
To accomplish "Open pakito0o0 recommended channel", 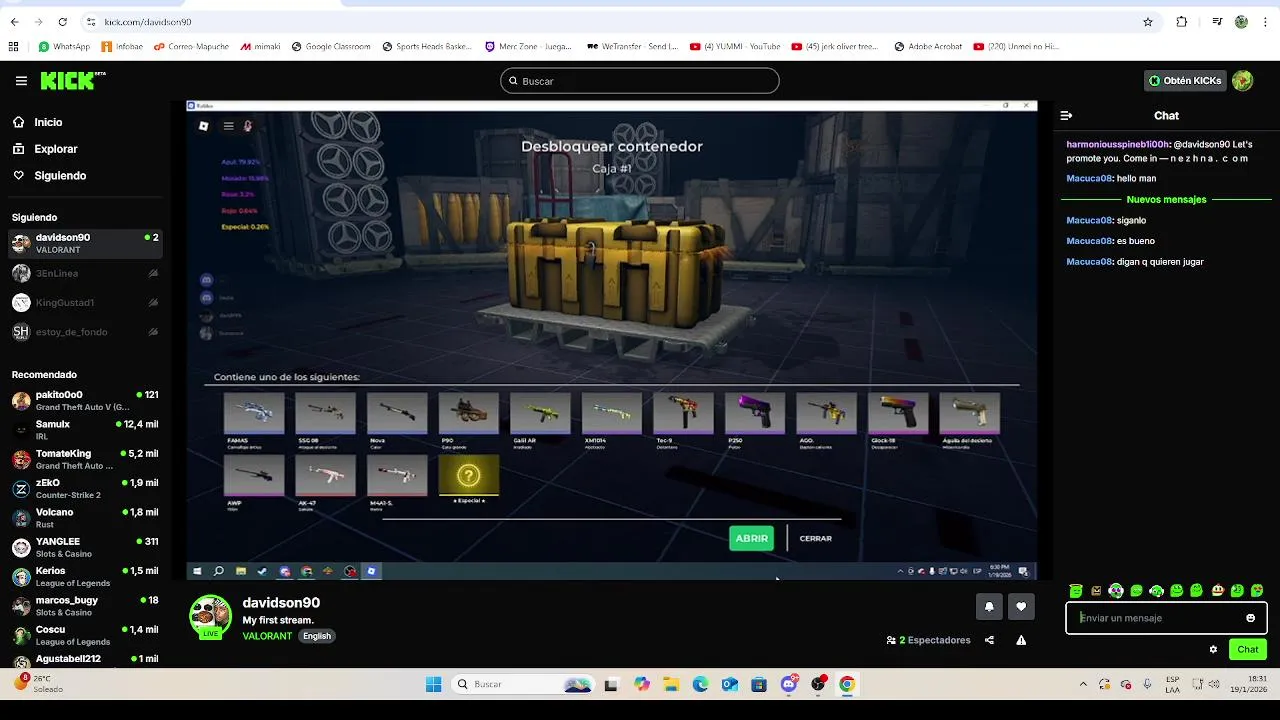I will pos(85,401).
